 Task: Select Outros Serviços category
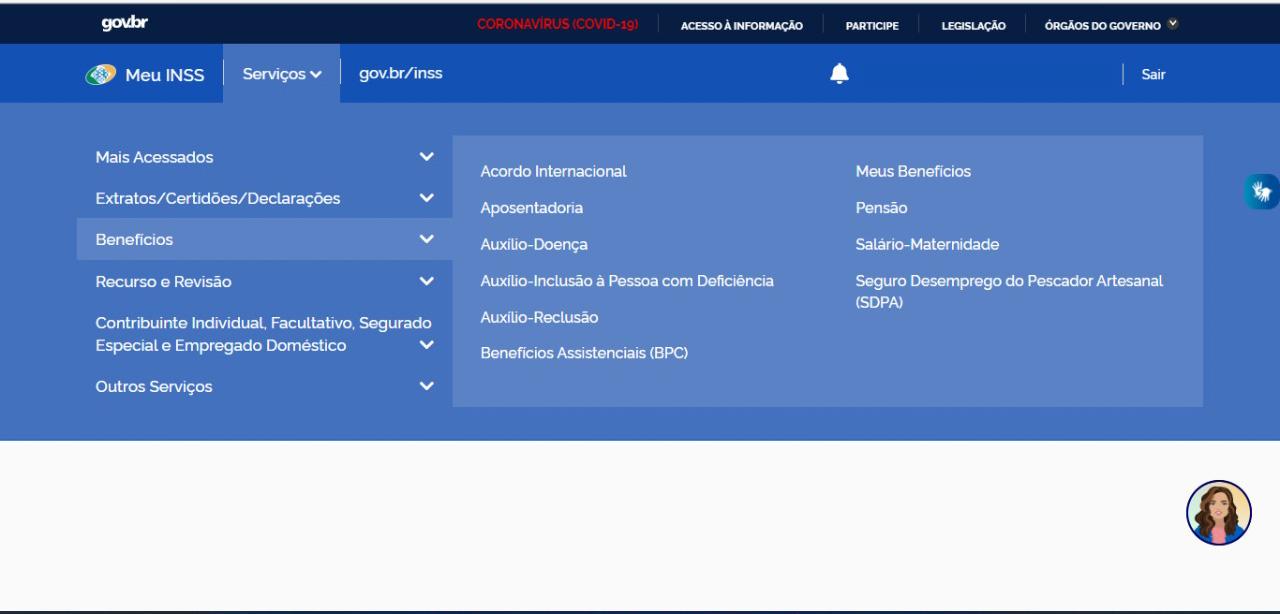(x=154, y=386)
